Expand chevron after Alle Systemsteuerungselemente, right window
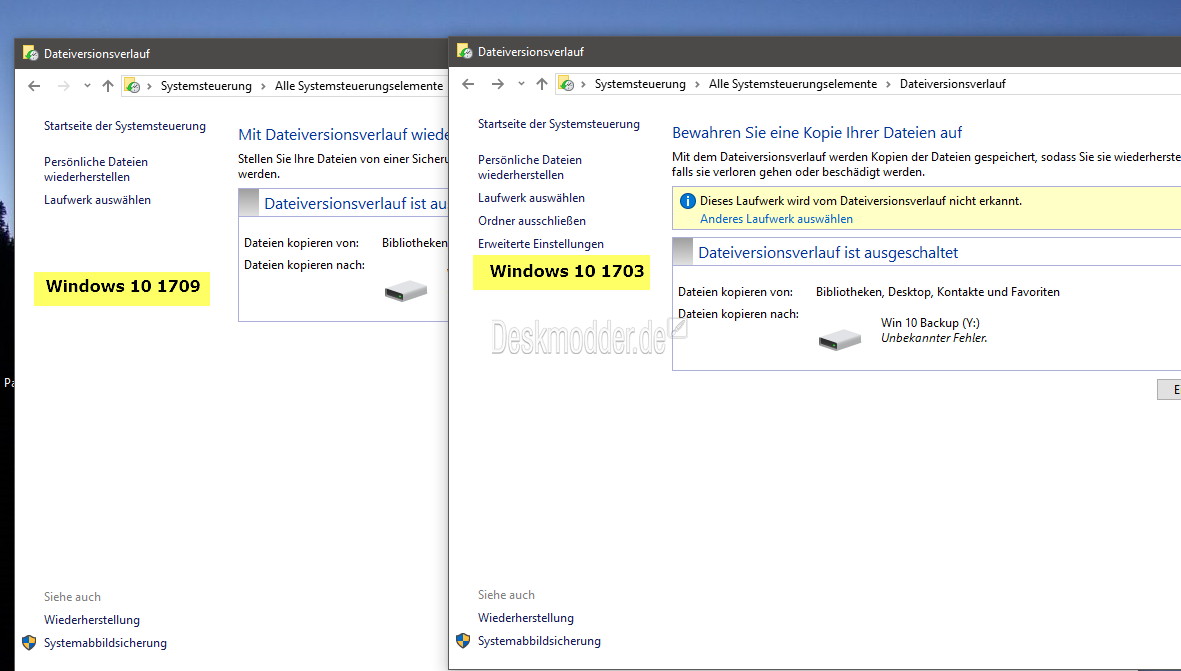 click(x=889, y=84)
